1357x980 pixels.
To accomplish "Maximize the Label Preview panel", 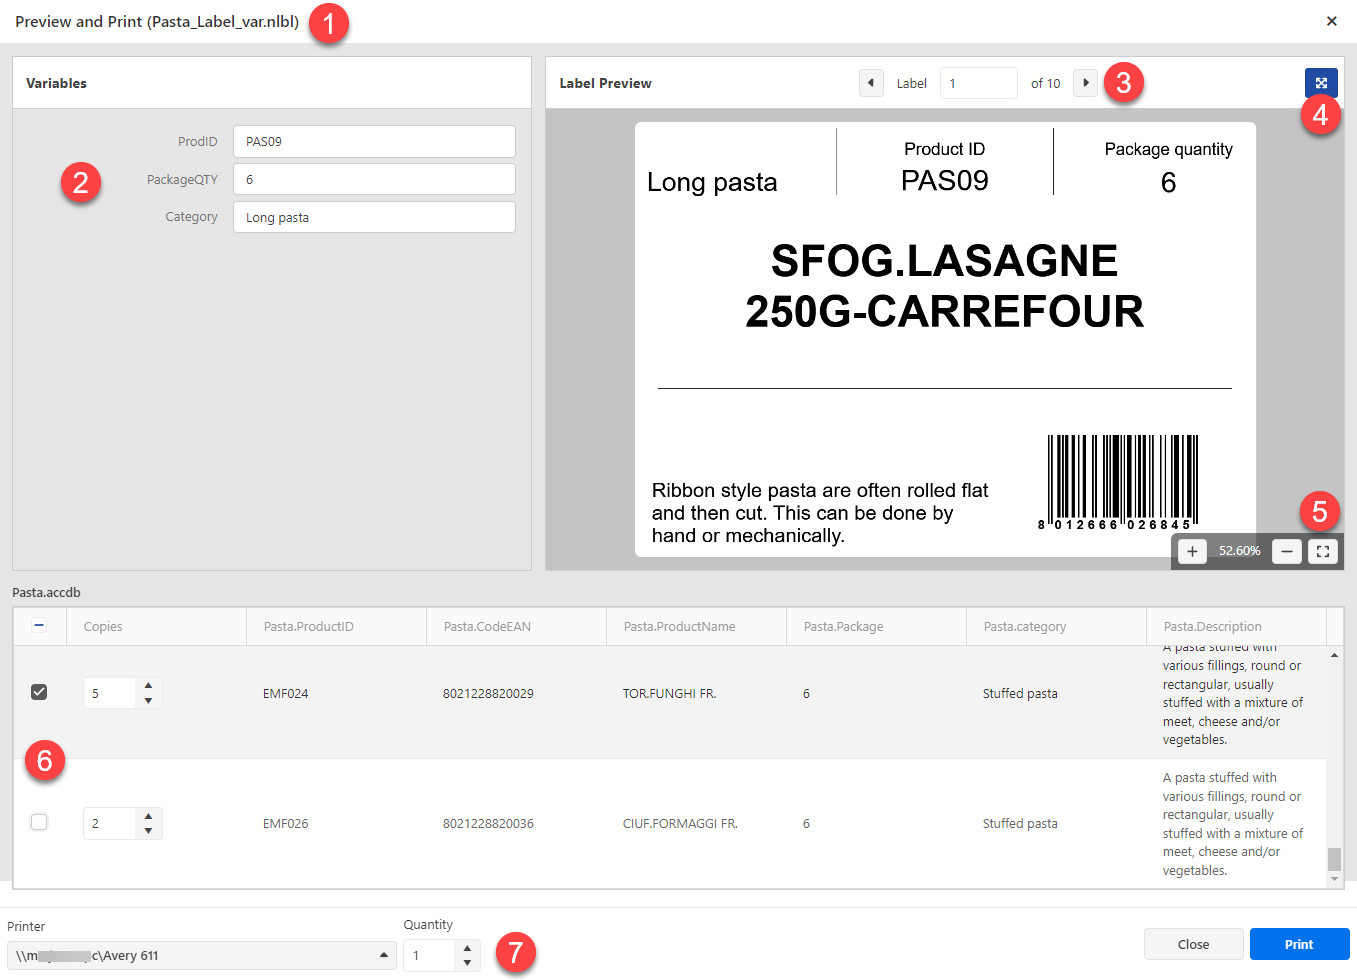I will point(1320,83).
